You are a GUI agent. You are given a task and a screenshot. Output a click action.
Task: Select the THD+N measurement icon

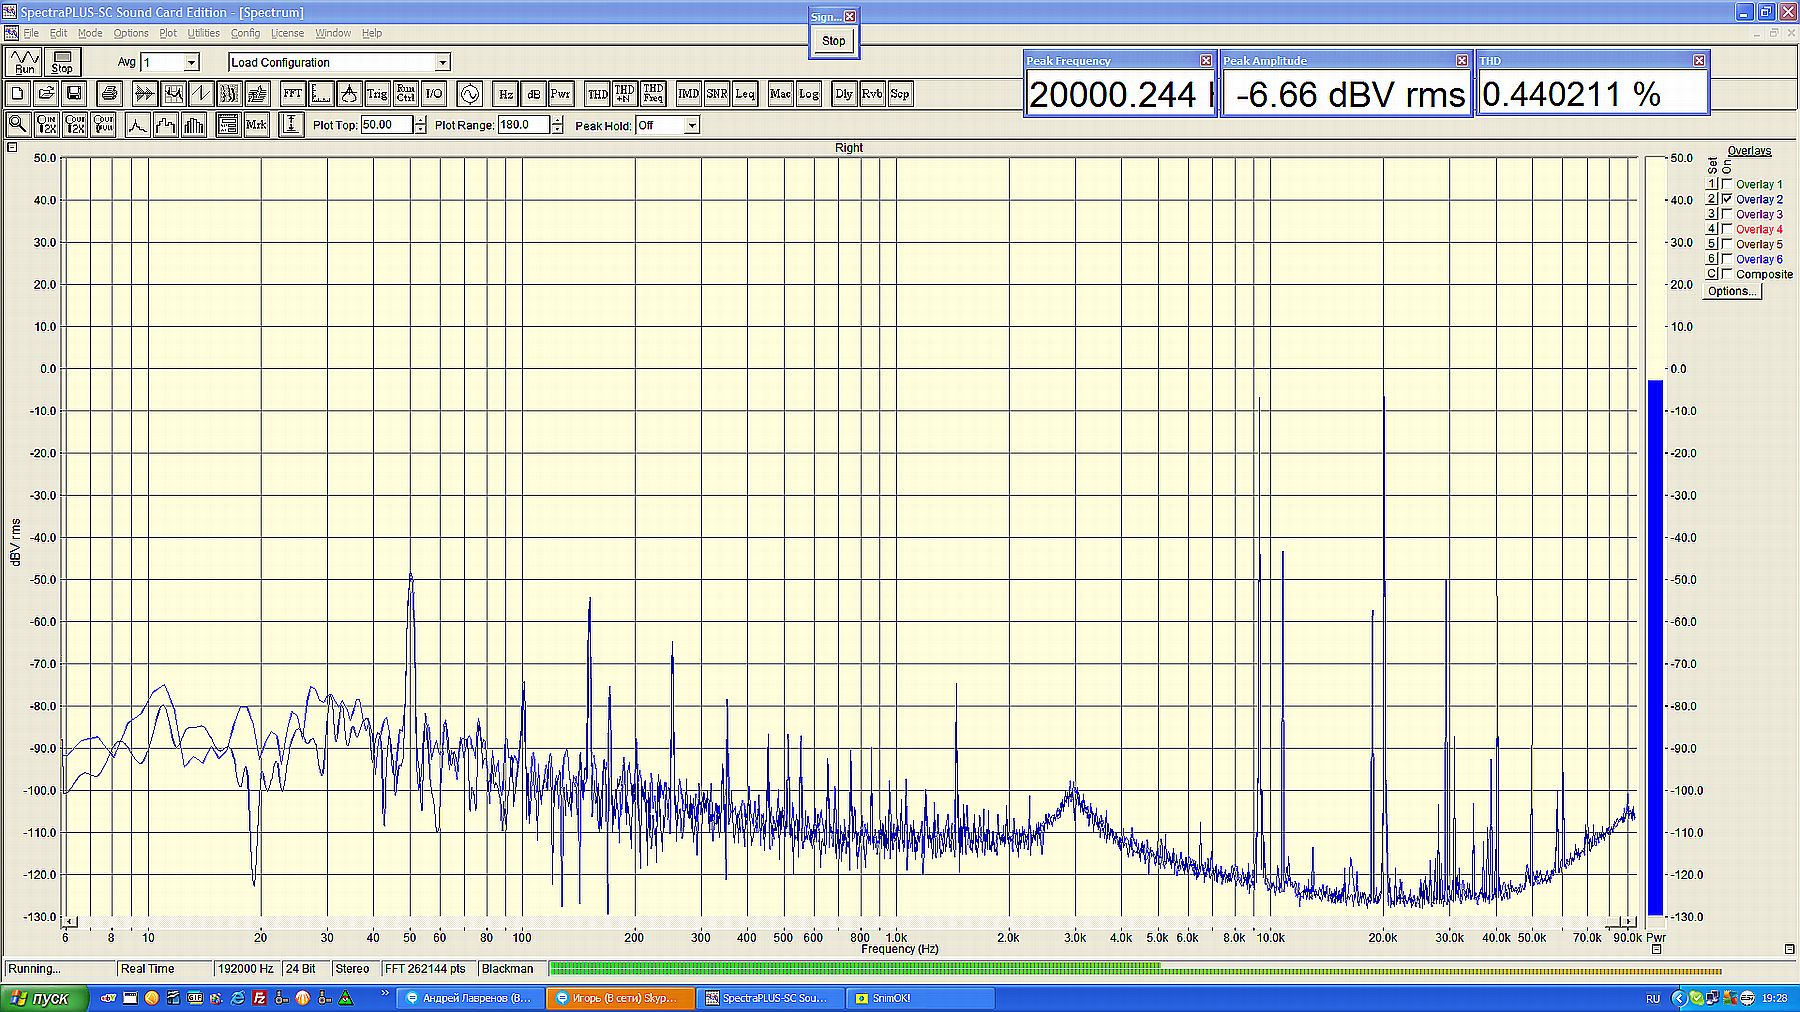[624, 94]
